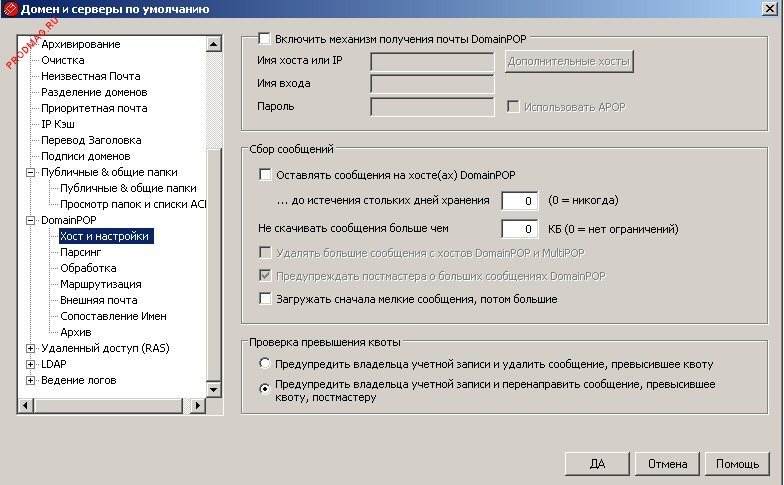The image size is (784, 485).
Task: Expand the 'Ведение логов' tree node
Action: point(30,380)
